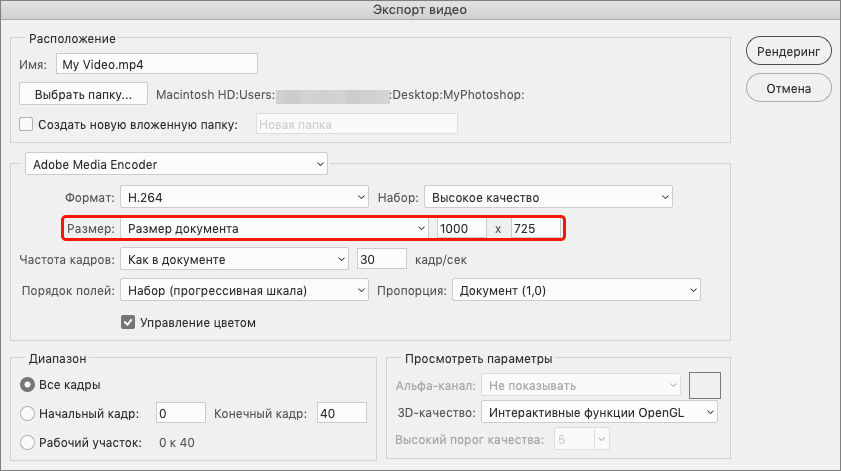
Task: Click the Отмена button
Action: click(788, 88)
